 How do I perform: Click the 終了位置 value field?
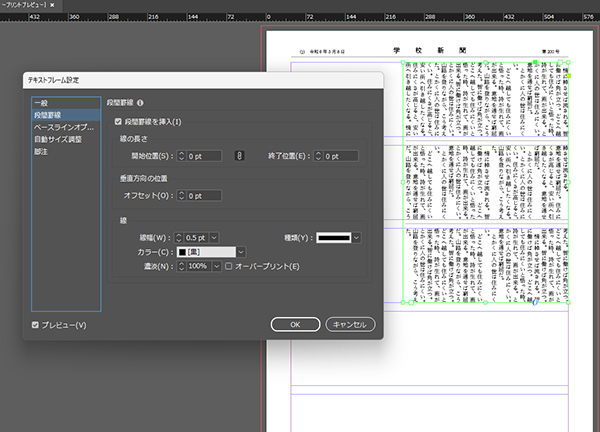pyautogui.click(x=341, y=156)
